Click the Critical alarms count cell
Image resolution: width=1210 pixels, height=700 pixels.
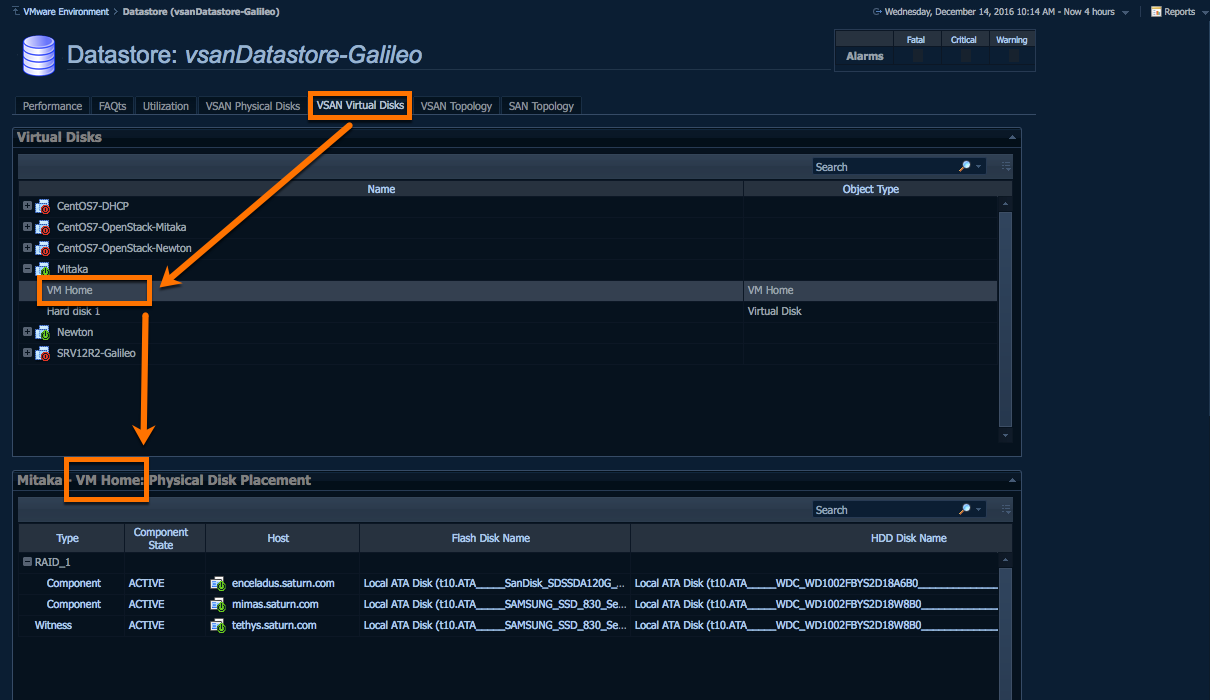(964, 57)
